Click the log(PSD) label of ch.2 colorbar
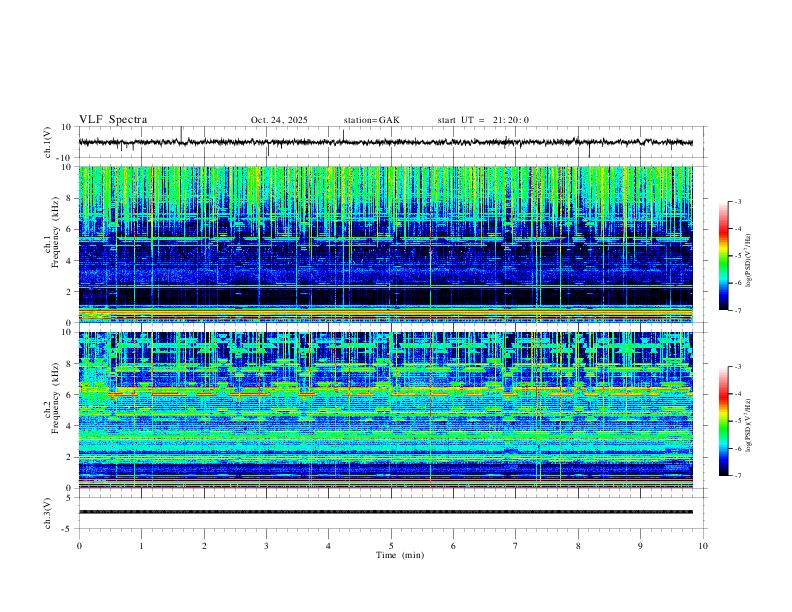The height and width of the screenshot is (612, 792). point(748,426)
